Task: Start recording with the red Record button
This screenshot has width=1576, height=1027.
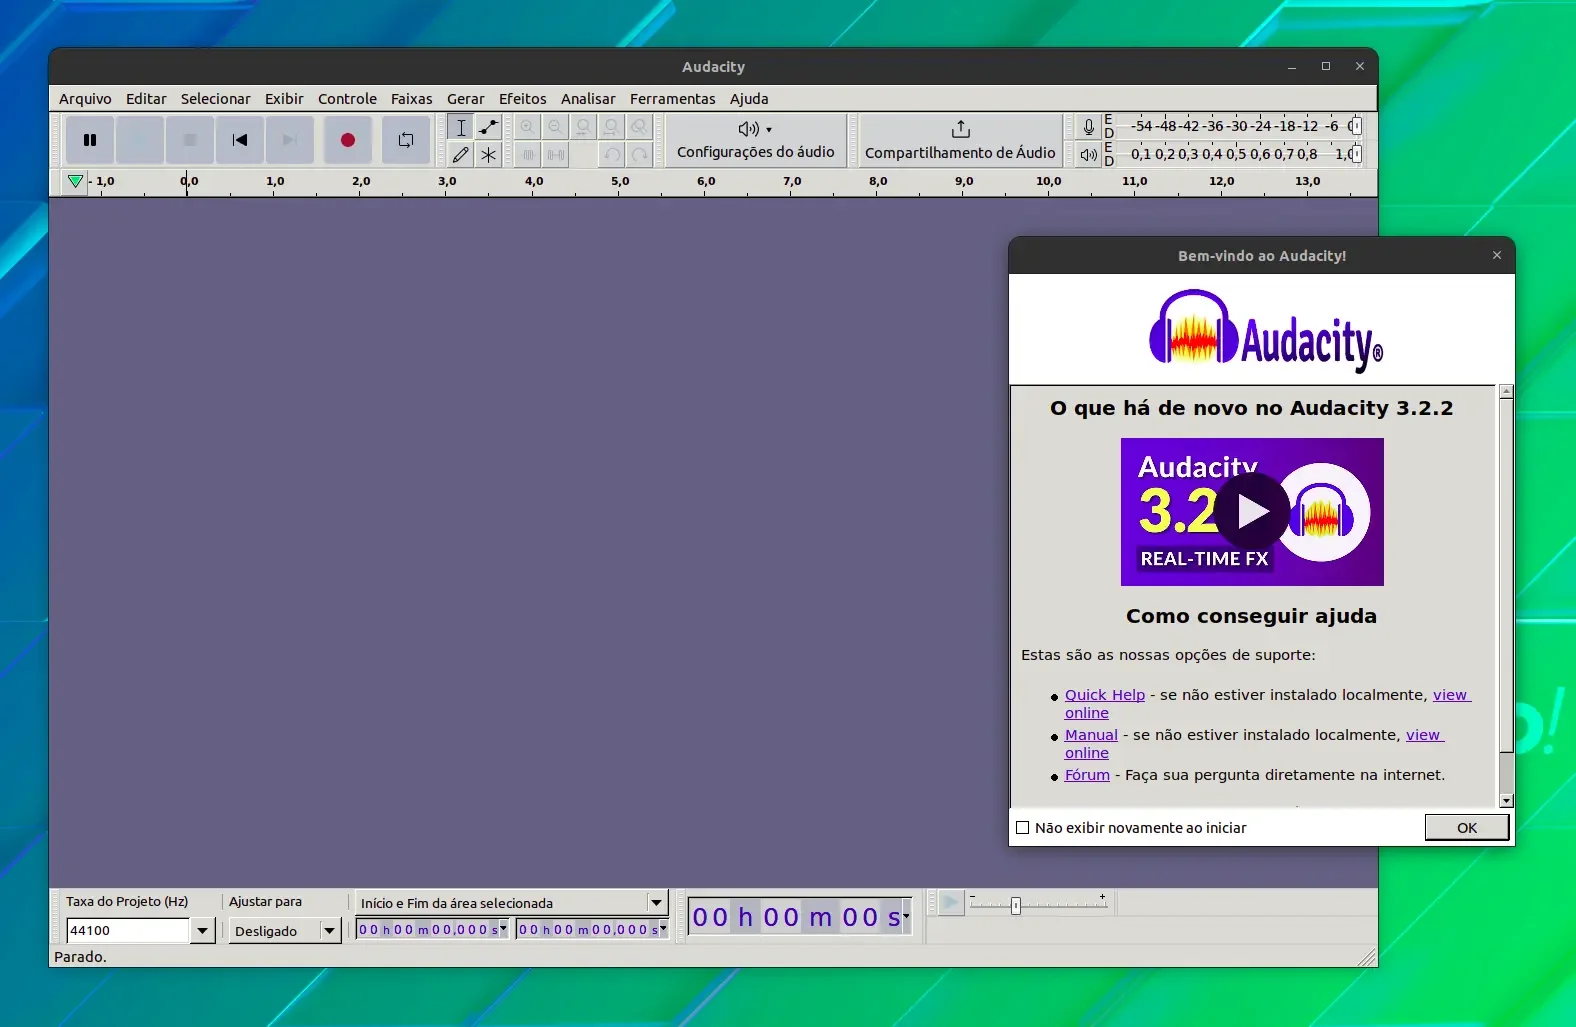Action: (348, 140)
